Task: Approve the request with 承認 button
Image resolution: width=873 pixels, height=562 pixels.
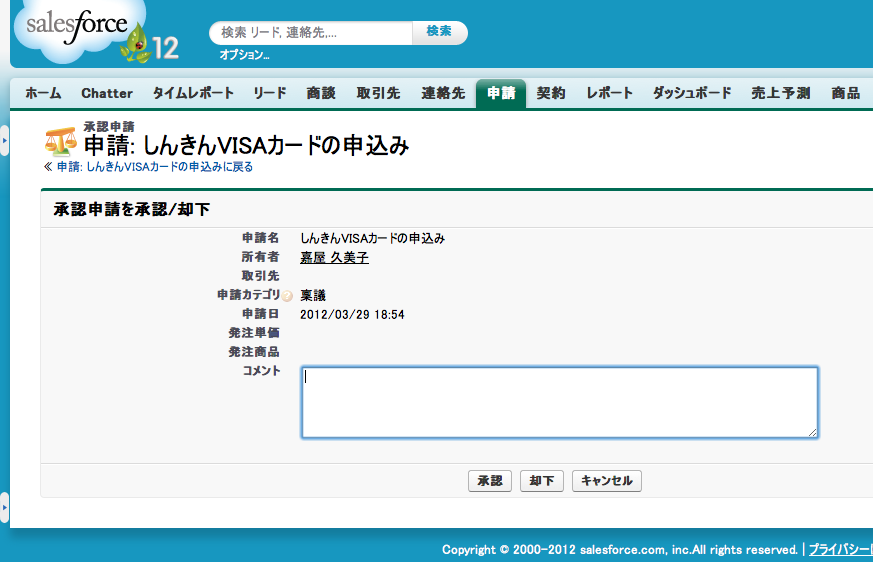Action: [x=490, y=481]
